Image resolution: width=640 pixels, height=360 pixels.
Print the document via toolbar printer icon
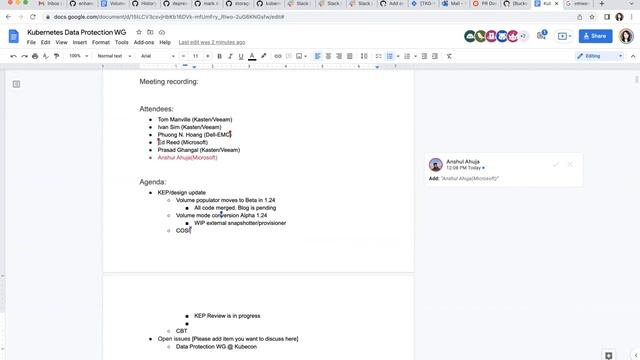[x=35, y=56]
